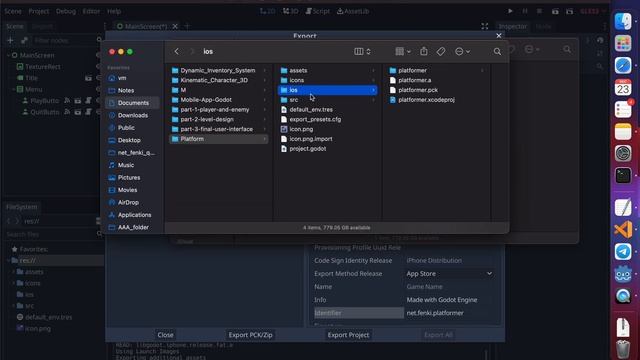Switch to the Script workspace
Image resolution: width=640 pixels, height=360 pixels.
click(318, 11)
